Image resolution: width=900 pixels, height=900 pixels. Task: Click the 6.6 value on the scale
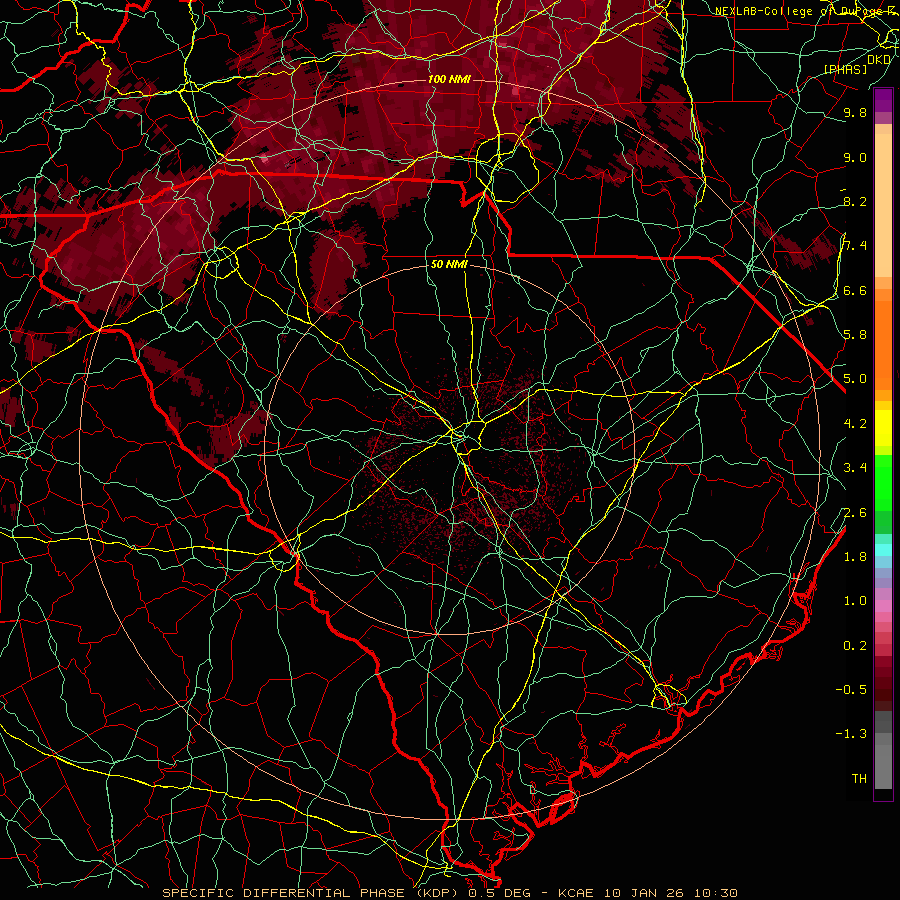pos(855,291)
